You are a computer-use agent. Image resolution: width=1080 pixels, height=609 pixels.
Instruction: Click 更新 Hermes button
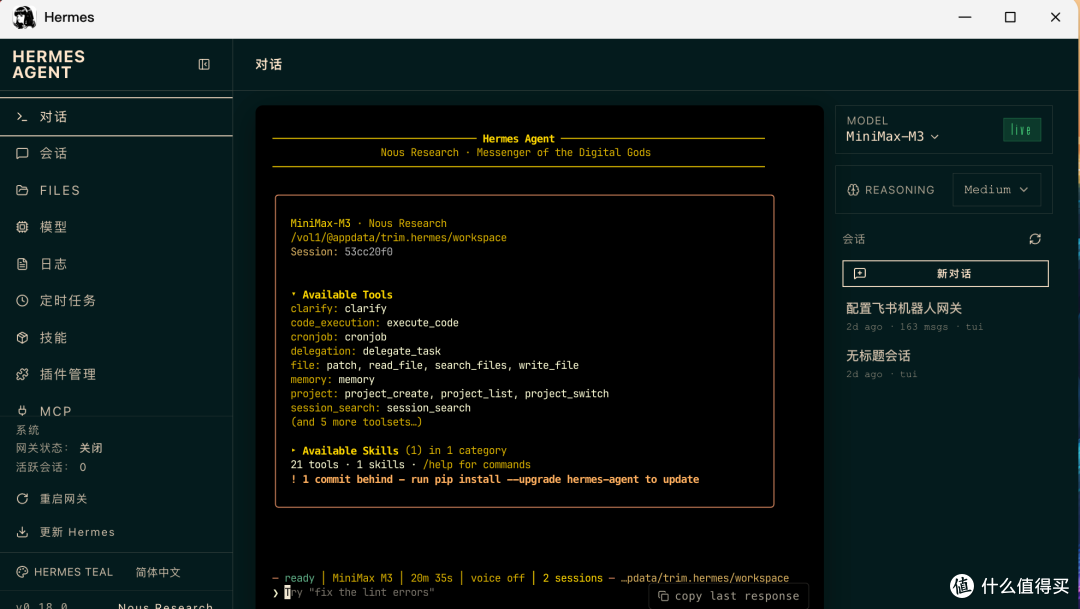pos(65,532)
